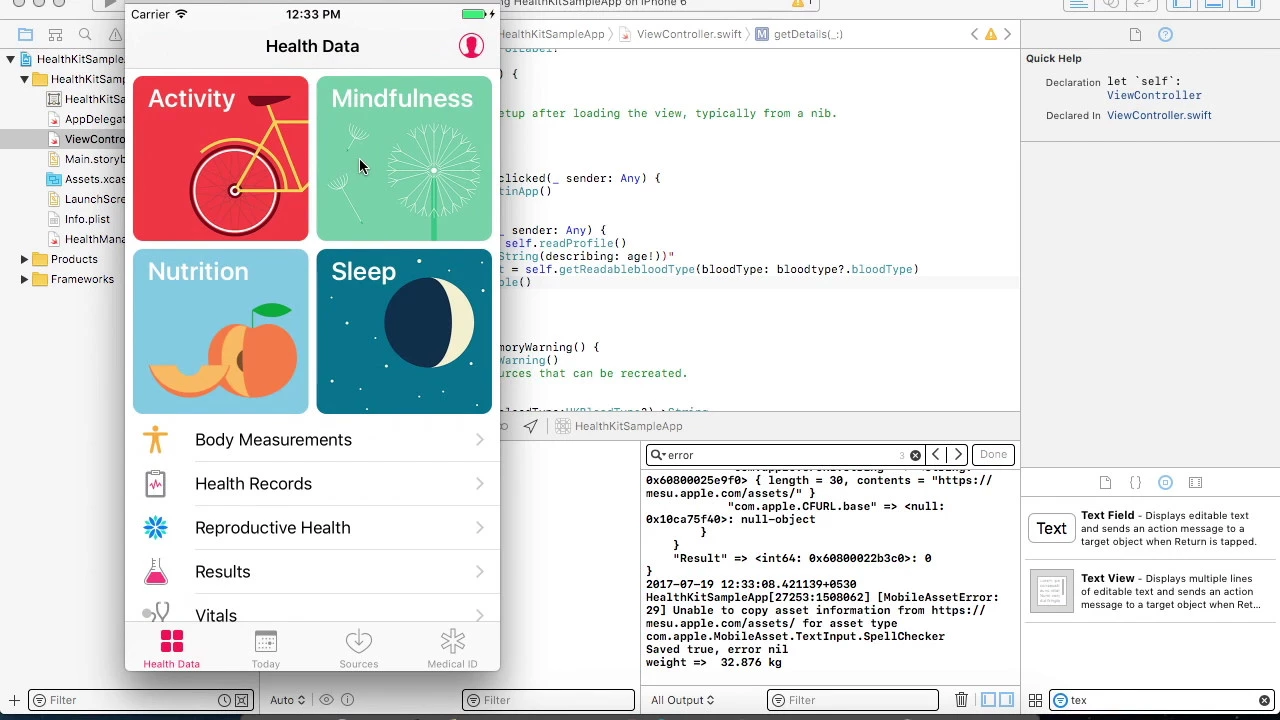This screenshot has width=1280, height=720.
Task: Open the Activity category tile
Action: (220, 158)
